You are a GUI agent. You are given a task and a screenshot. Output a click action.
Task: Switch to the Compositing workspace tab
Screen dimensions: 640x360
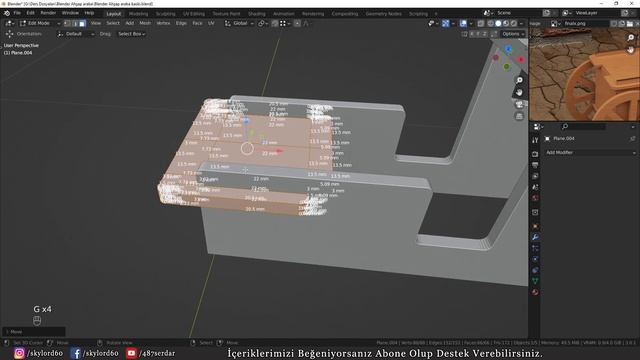point(345,13)
